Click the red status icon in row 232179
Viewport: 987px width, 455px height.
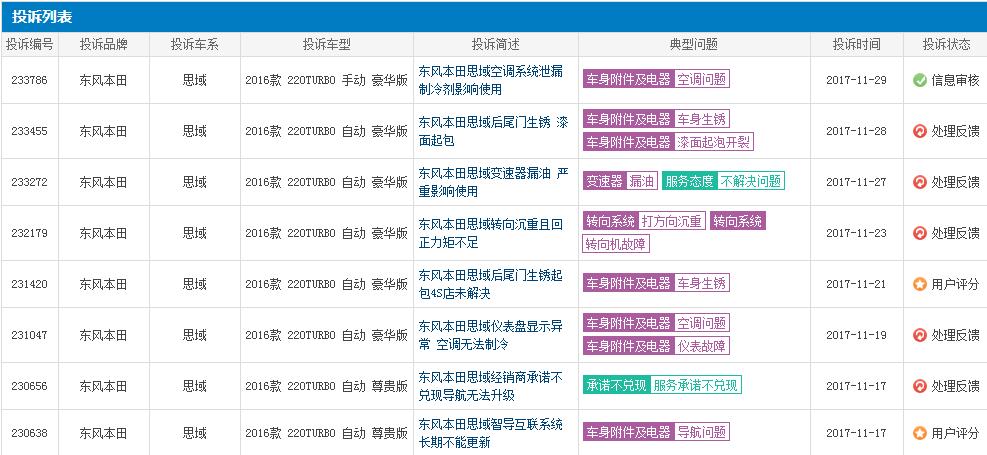(x=920, y=233)
